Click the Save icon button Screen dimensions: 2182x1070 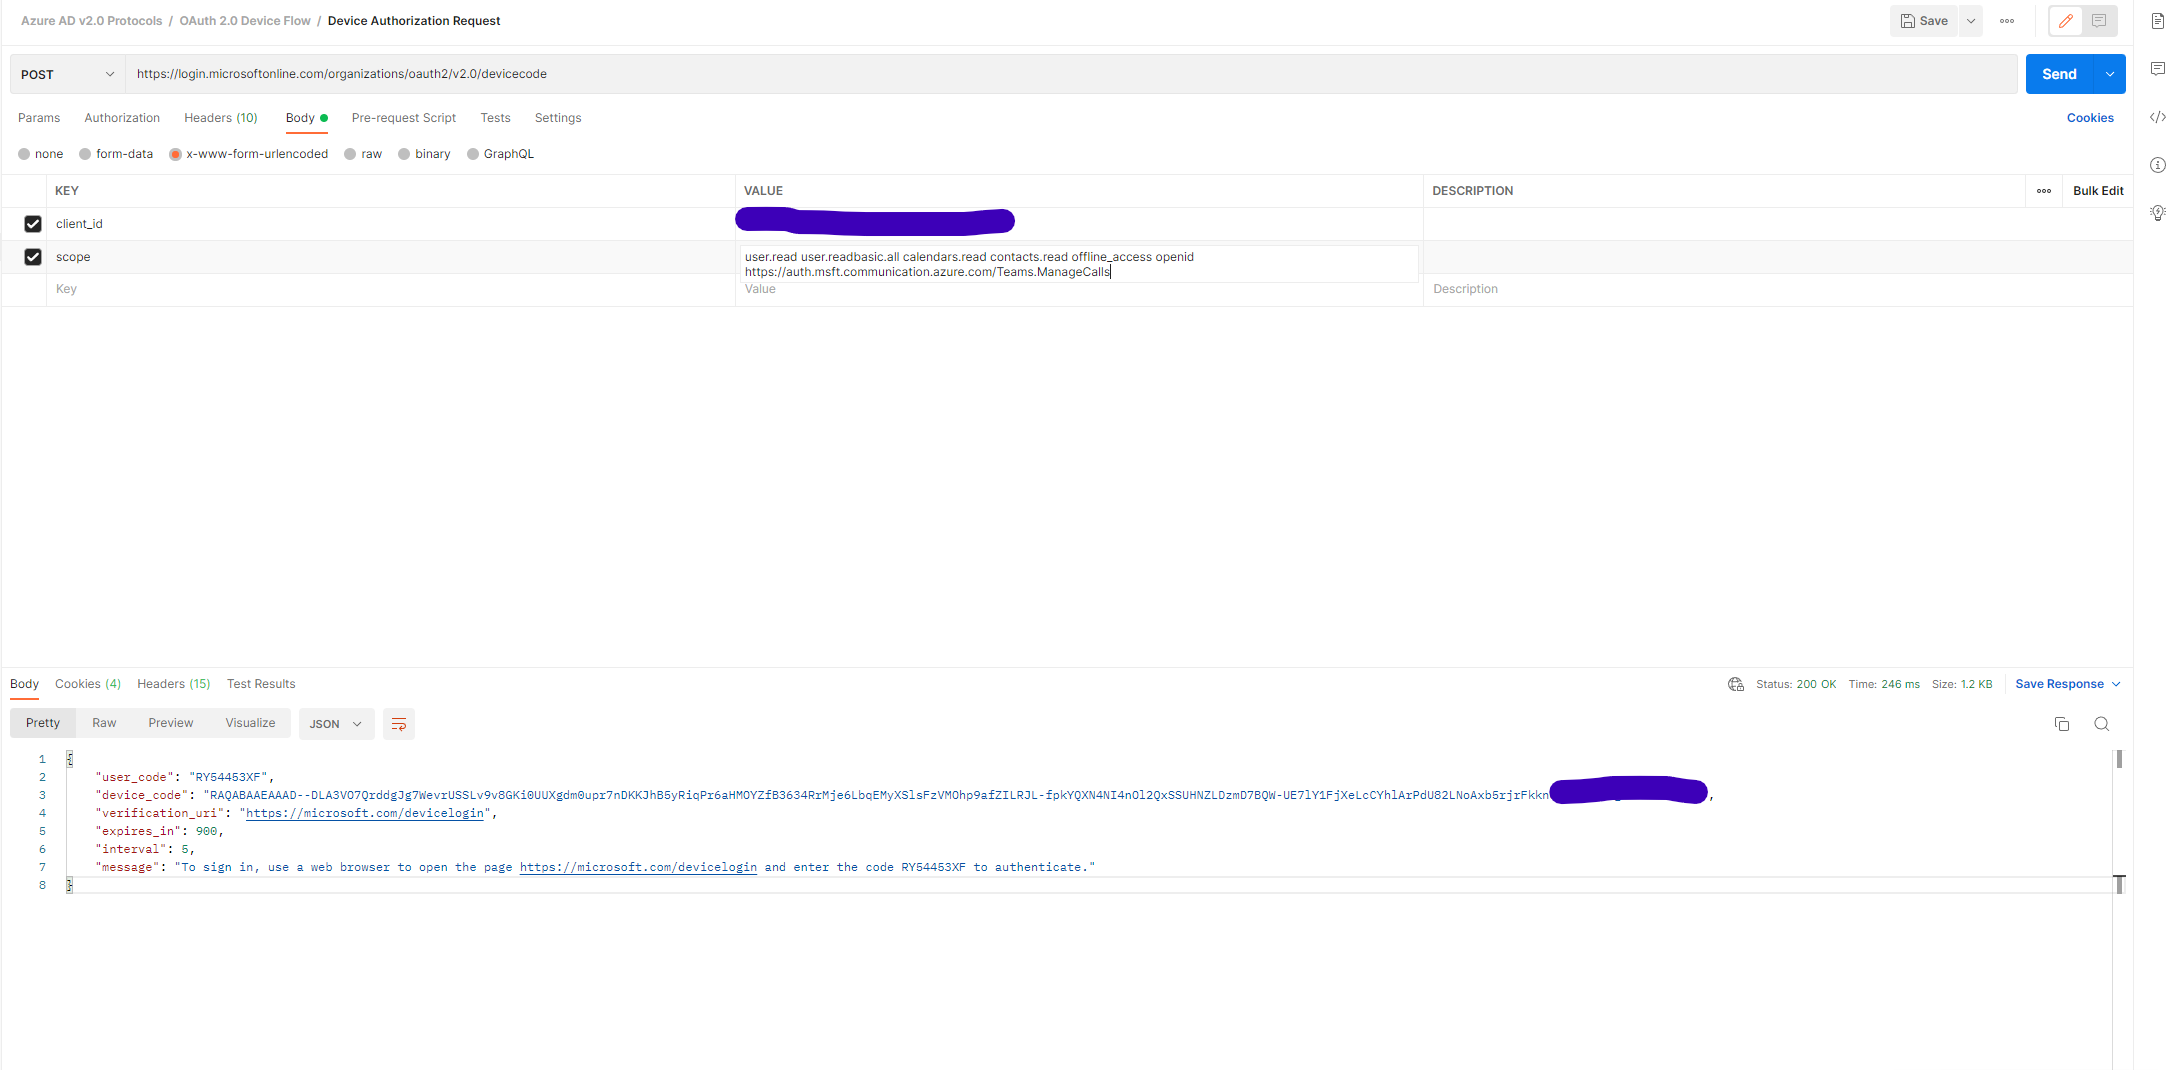(1923, 21)
